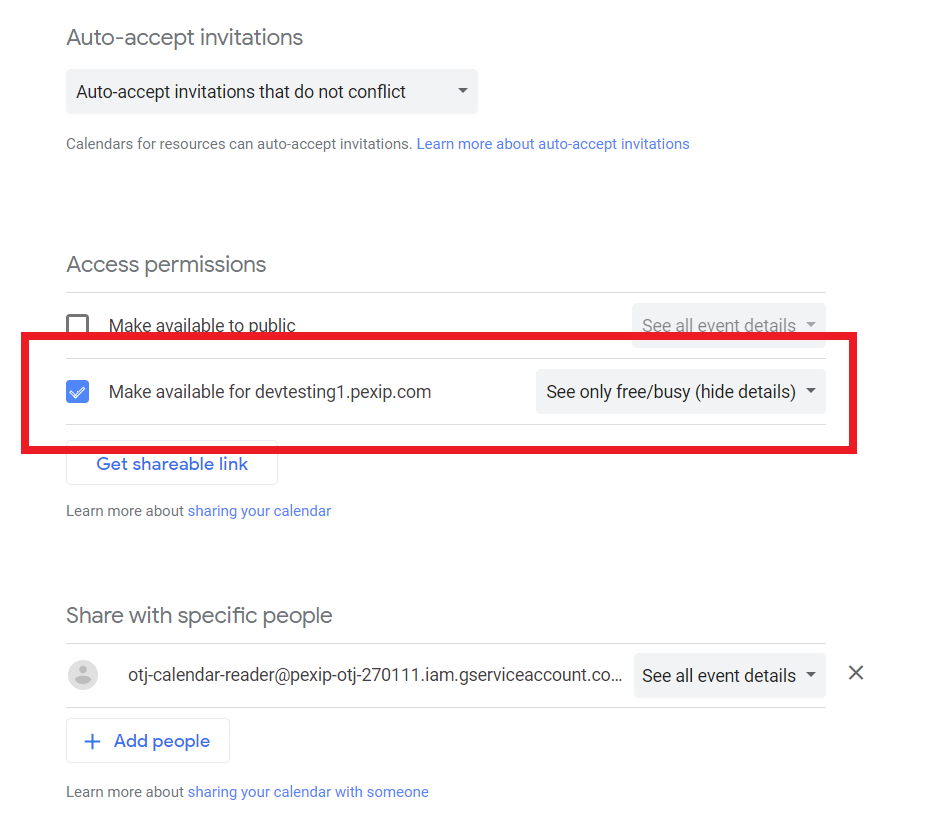Screen dimensions: 936x835
Task: Click Get shareable link button
Action: [172, 464]
